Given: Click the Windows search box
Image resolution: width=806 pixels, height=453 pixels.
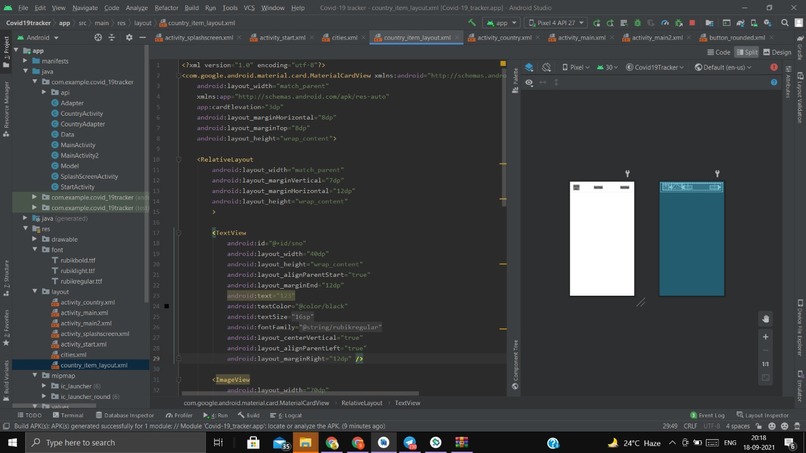Looking at the screenshot, I should 116,442.
